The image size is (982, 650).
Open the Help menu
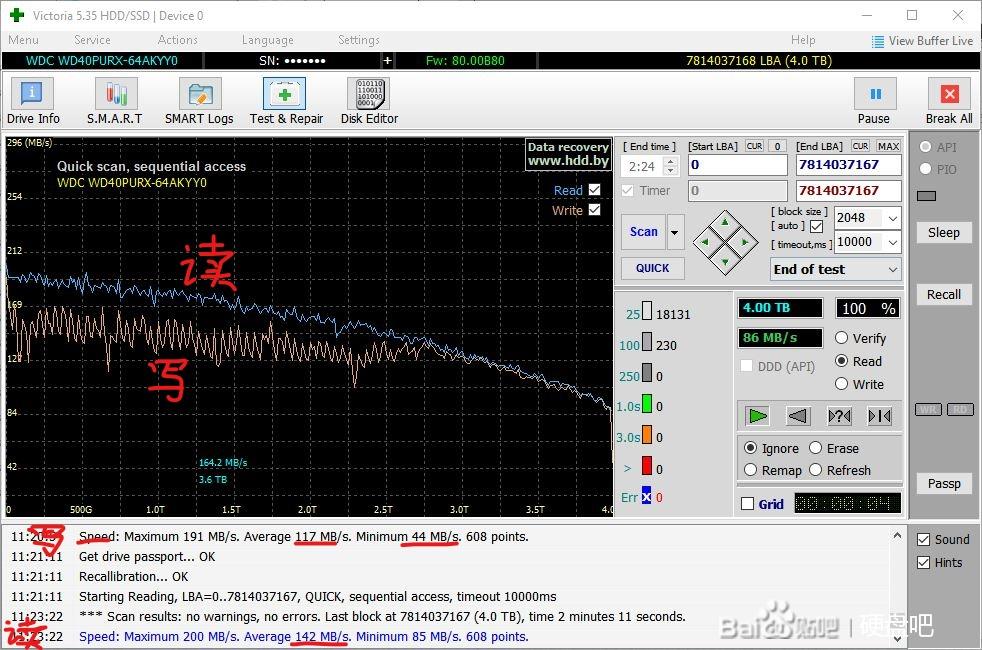[803, 40]
